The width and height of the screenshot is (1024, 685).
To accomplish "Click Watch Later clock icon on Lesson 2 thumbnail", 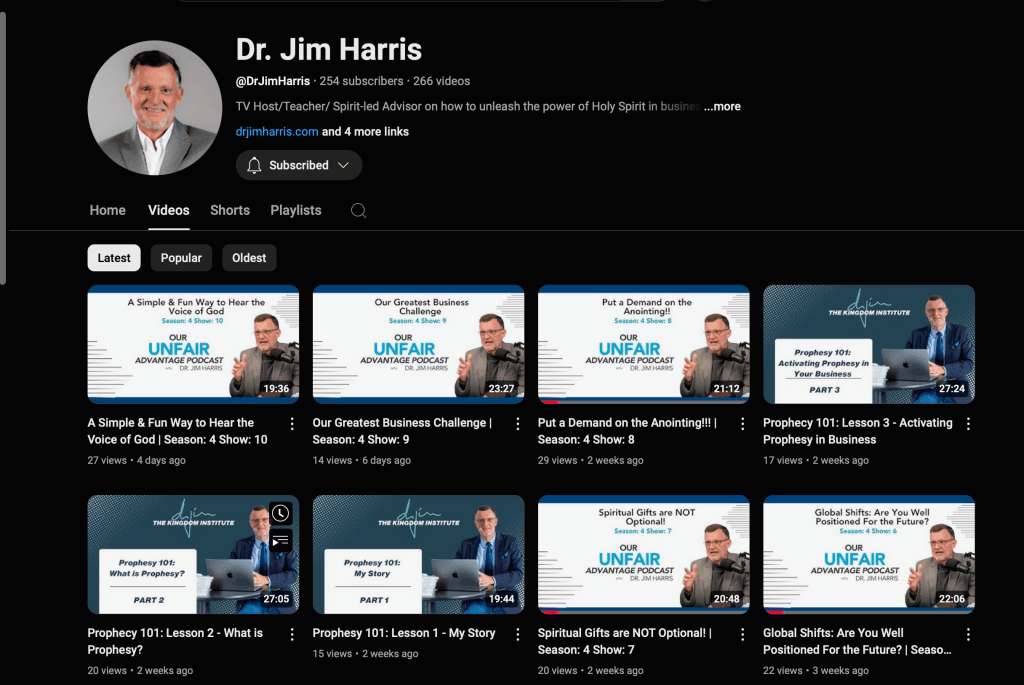I will (x=281, y=513).
